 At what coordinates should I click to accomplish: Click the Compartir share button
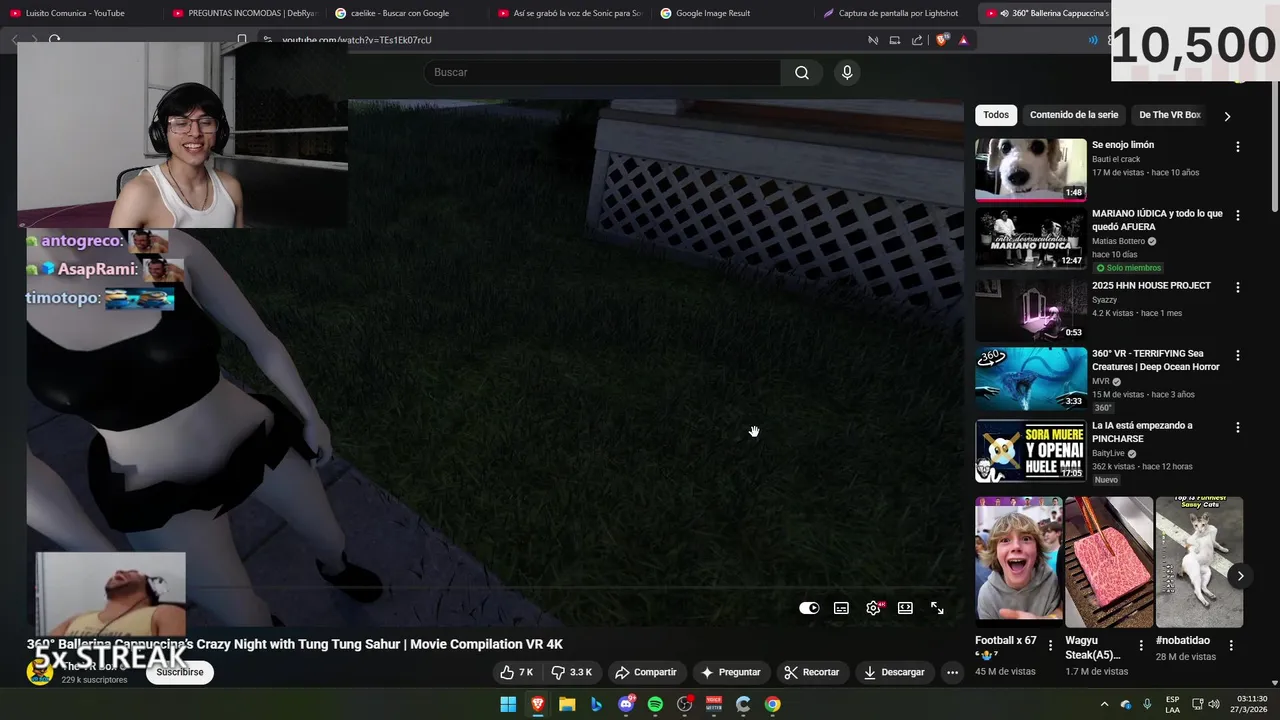click(x=646, y=672)
